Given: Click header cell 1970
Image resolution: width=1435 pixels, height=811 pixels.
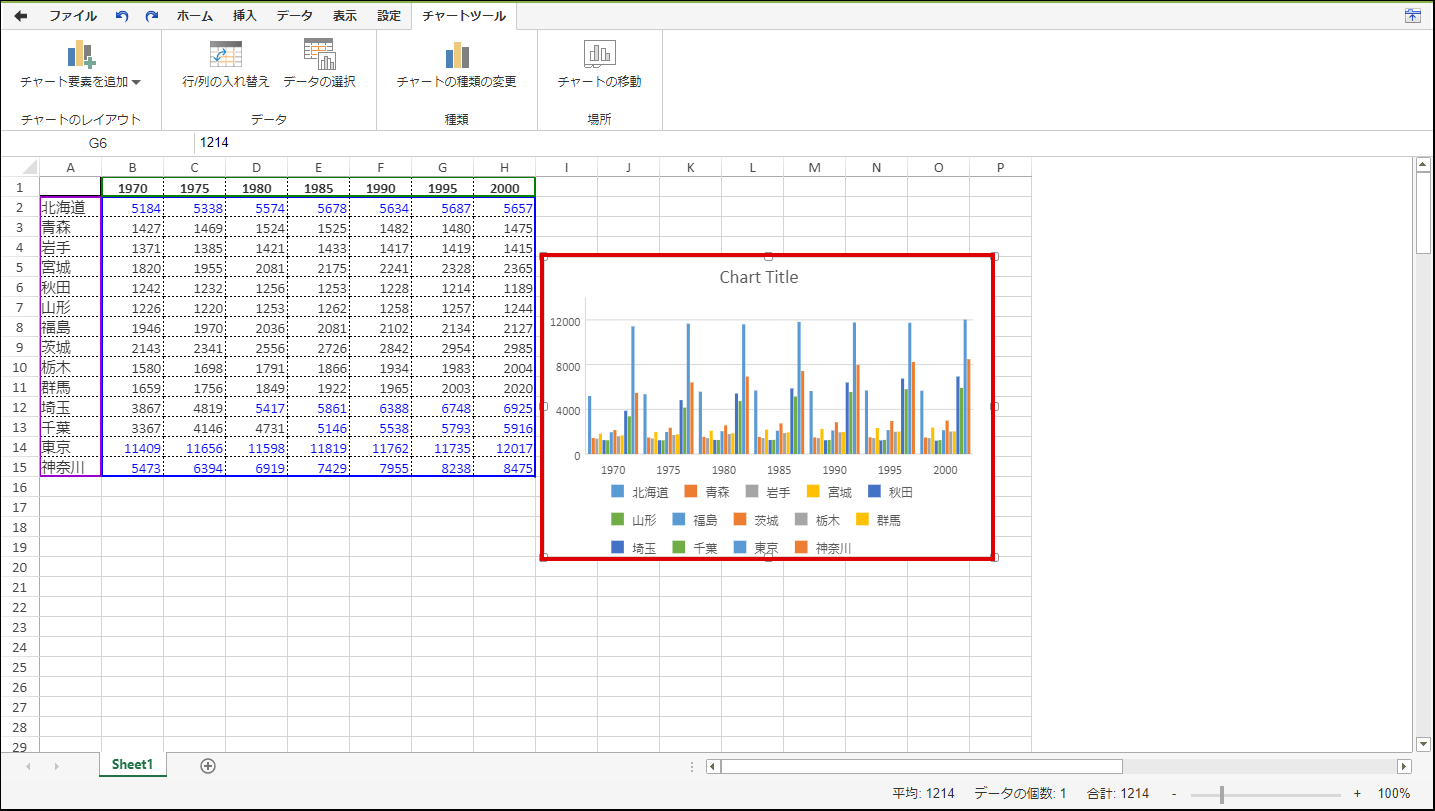Looking at the screenshot, I should pos(132,187).
